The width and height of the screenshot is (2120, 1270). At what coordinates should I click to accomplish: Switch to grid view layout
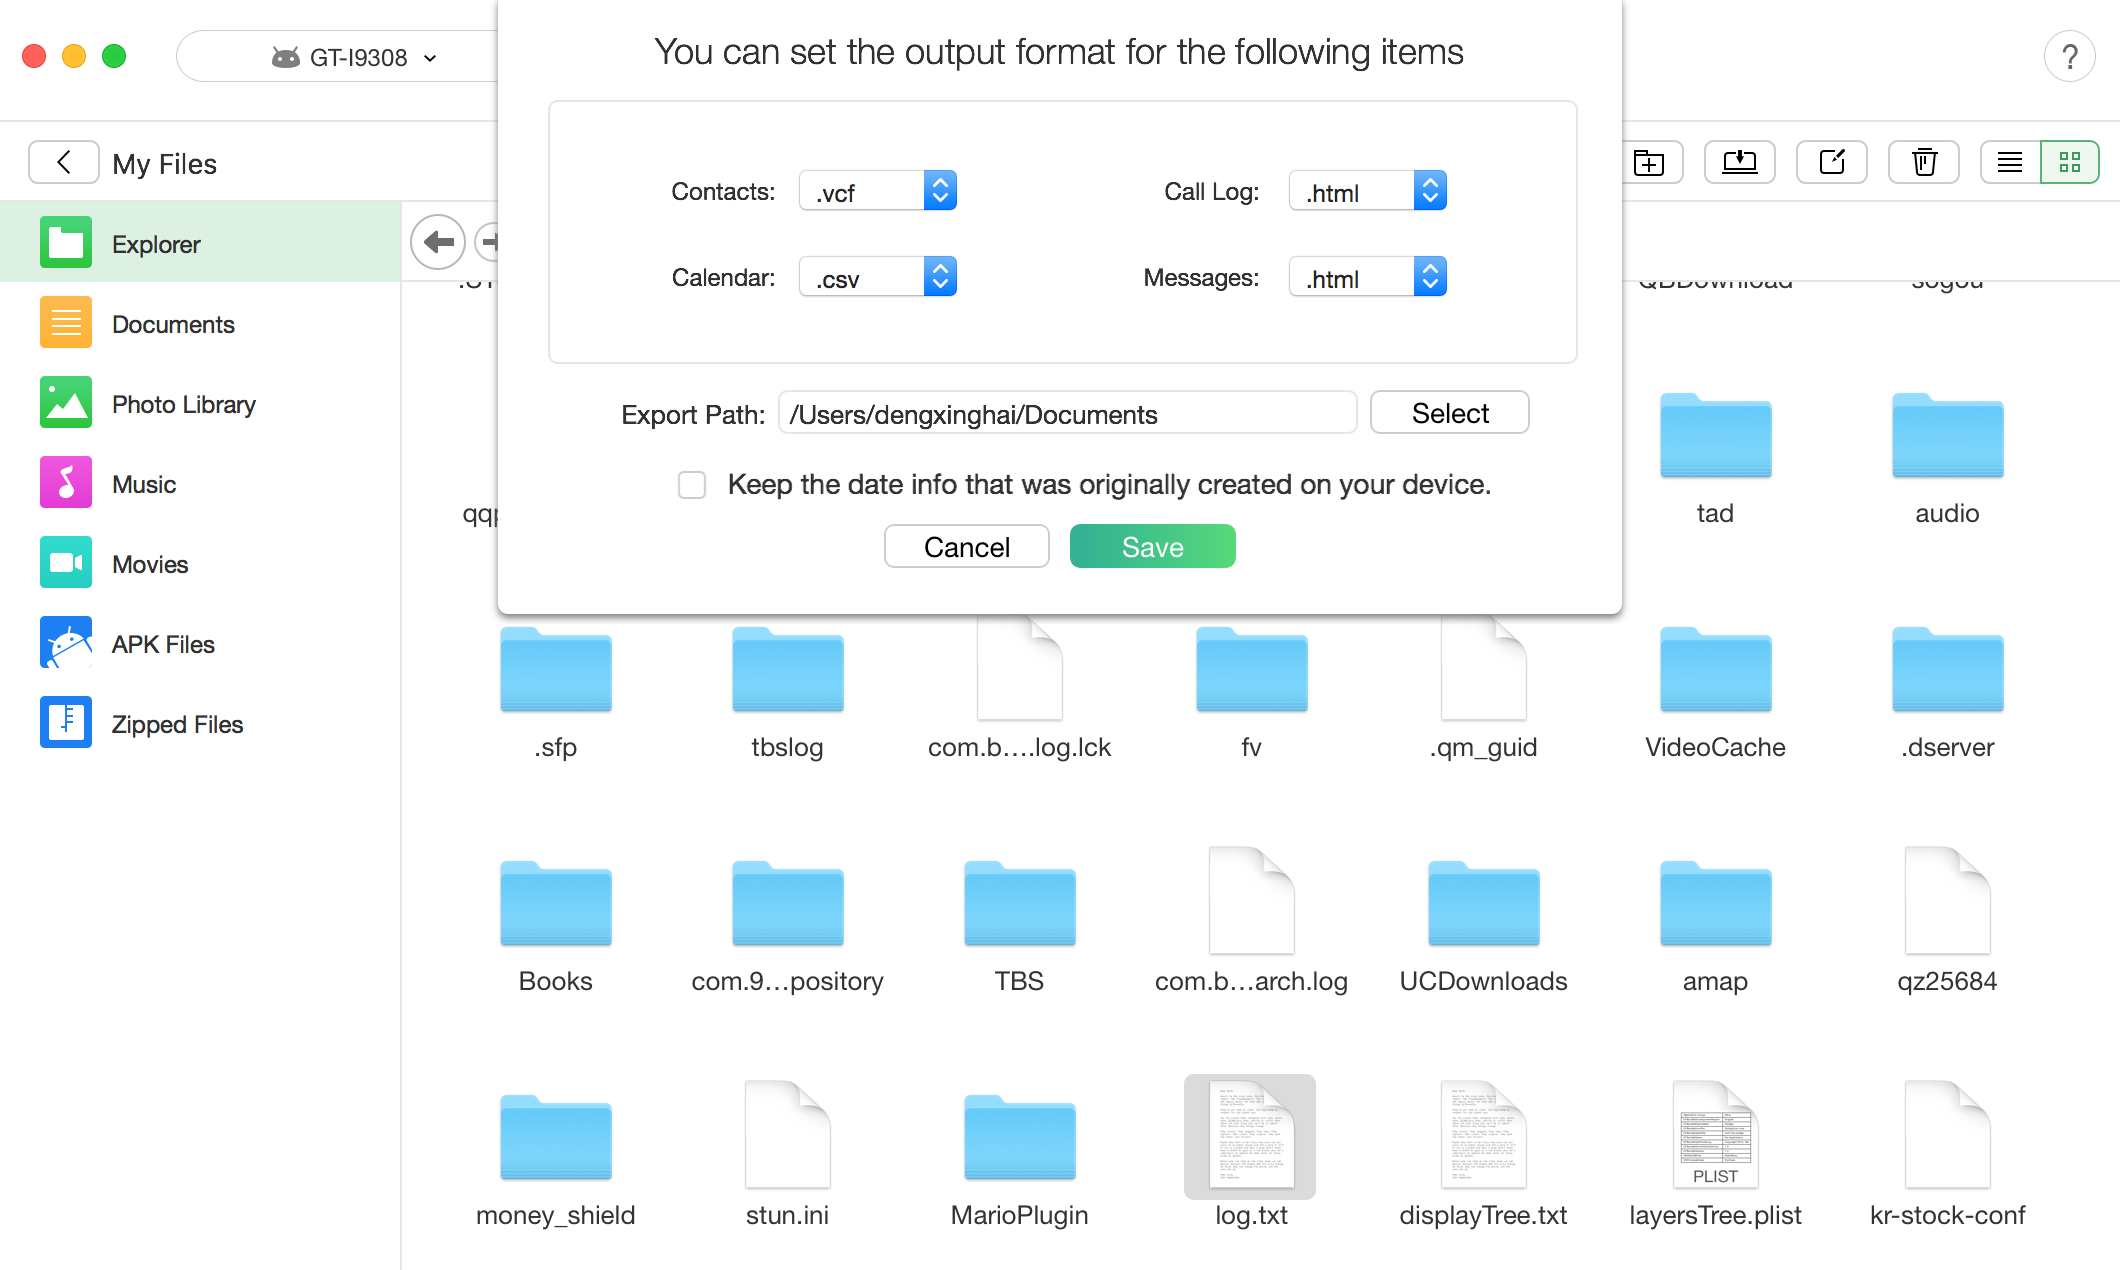(x=2070, y=162)
